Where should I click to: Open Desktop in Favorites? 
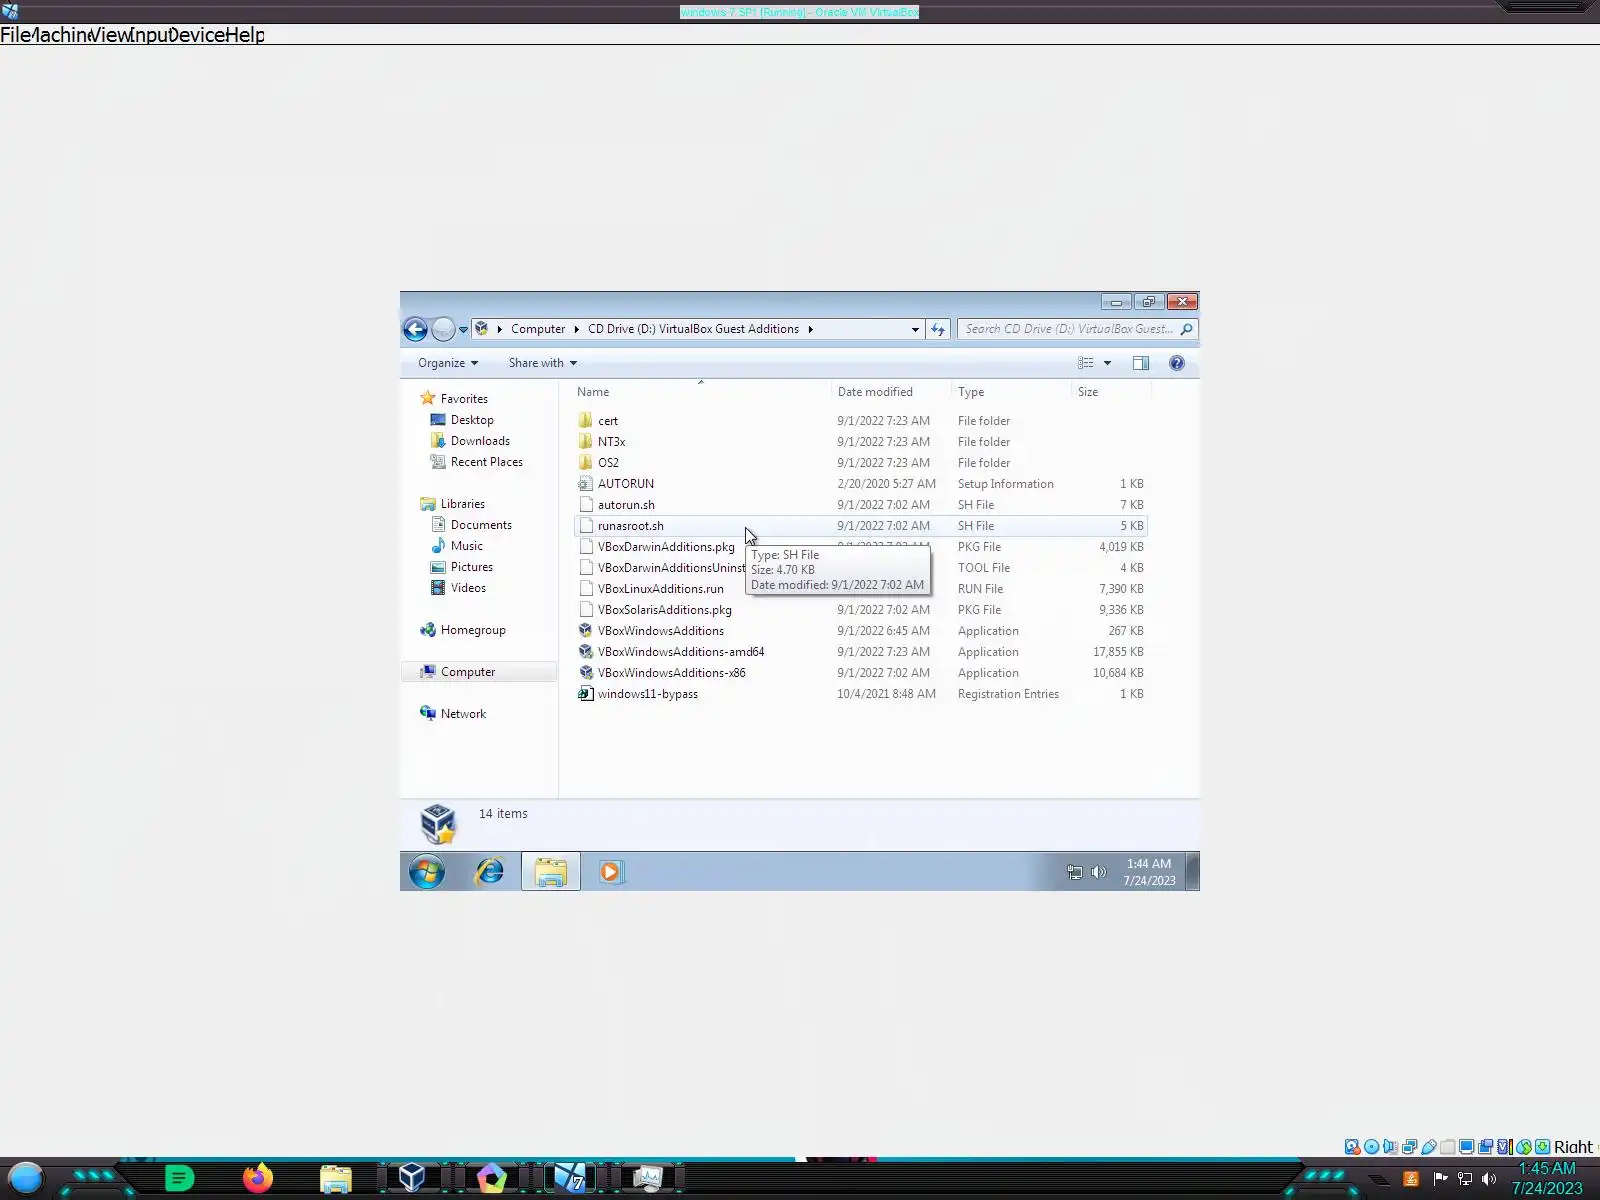472,420
